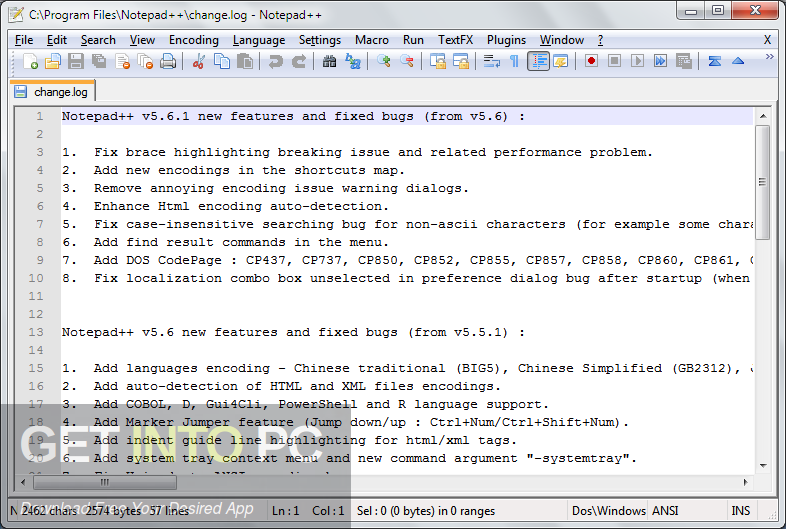Open the Macro menu
The height and width of the screenshot is (529, 786).
[x=372, y=40]
